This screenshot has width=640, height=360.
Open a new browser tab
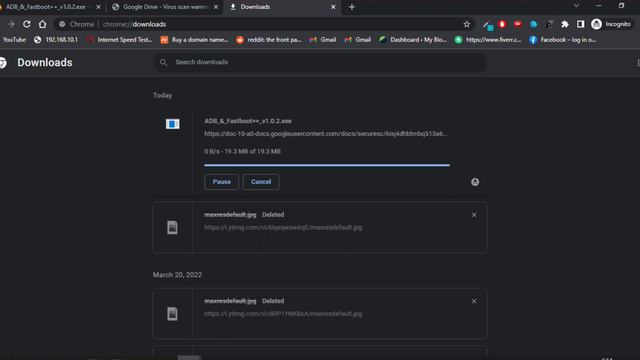coord(351,7)
